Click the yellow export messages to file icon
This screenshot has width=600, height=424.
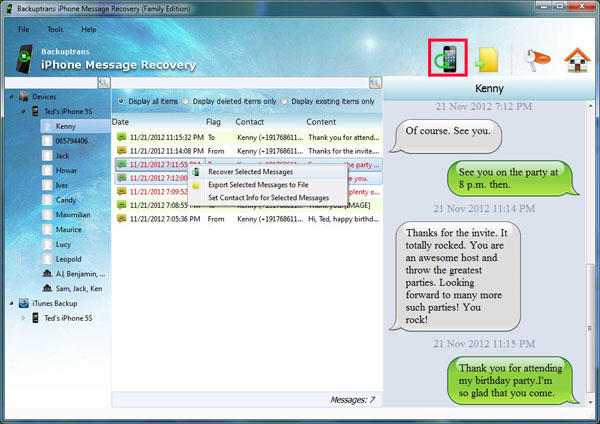point(487,59)
